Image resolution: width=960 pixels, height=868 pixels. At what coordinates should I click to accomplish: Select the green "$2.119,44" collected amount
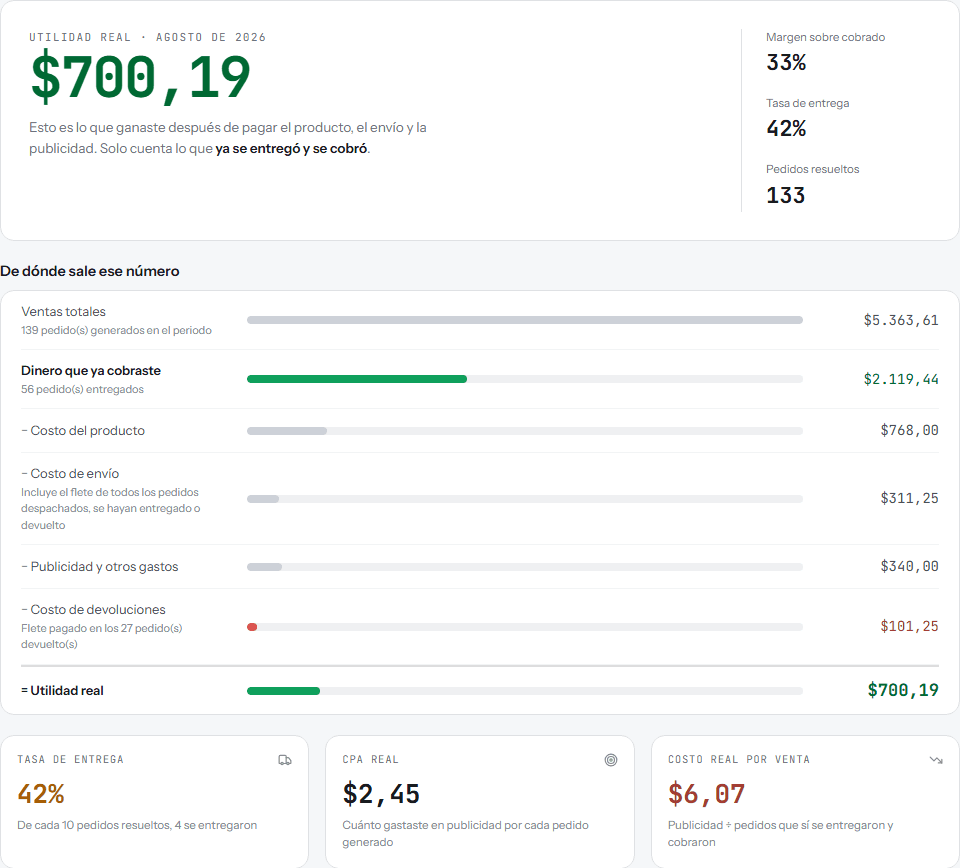pos(901,379)
